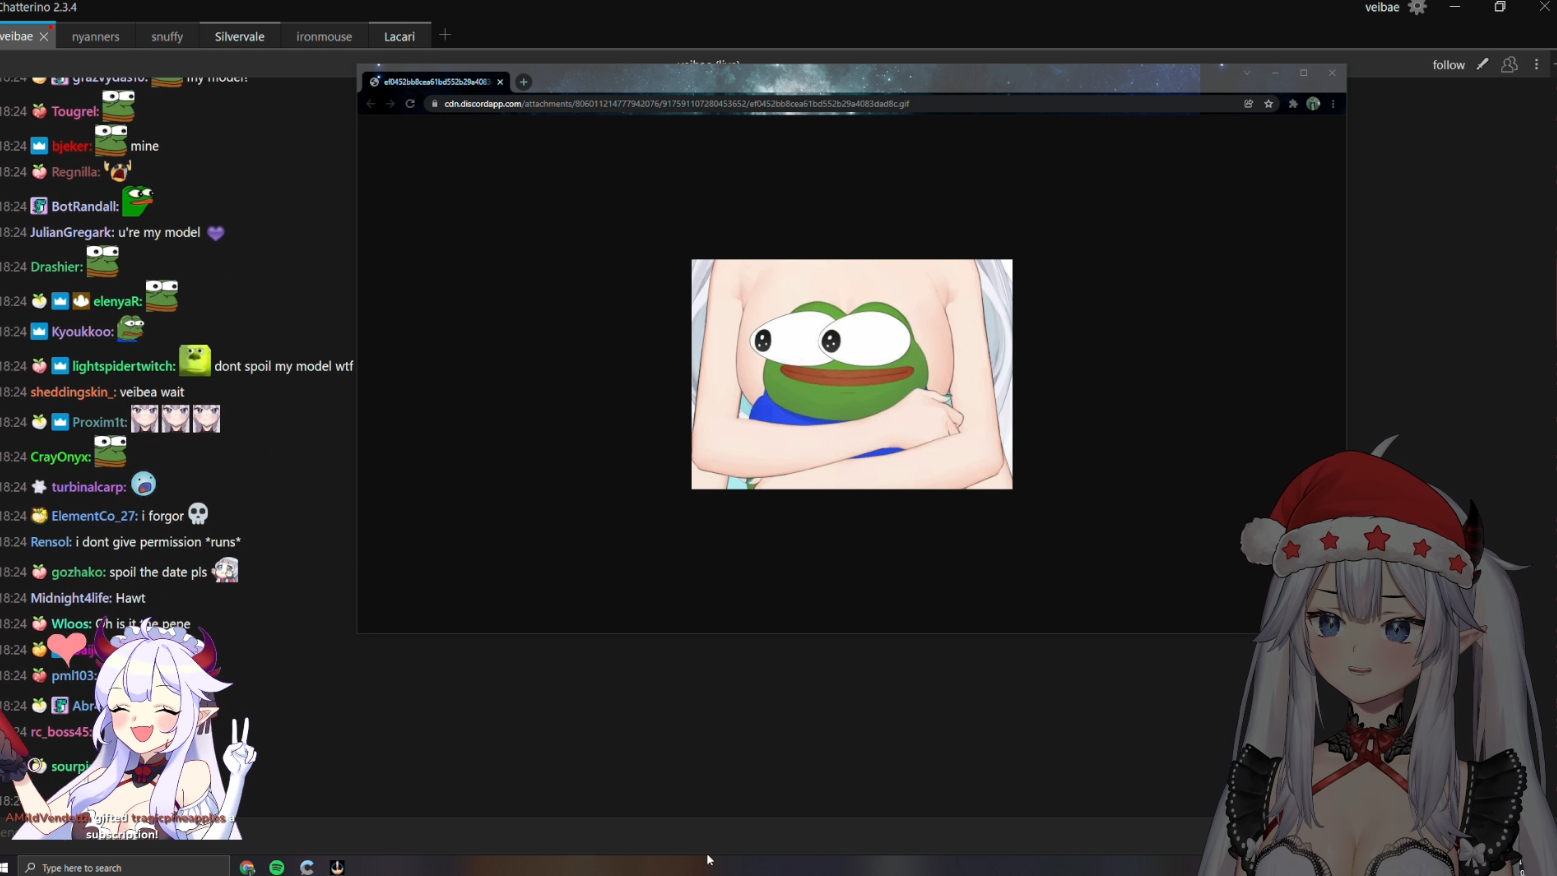The width and height of the screenshot is (1557, 876).
Task: Open a new browser tab
Action: tap(523, 82)
